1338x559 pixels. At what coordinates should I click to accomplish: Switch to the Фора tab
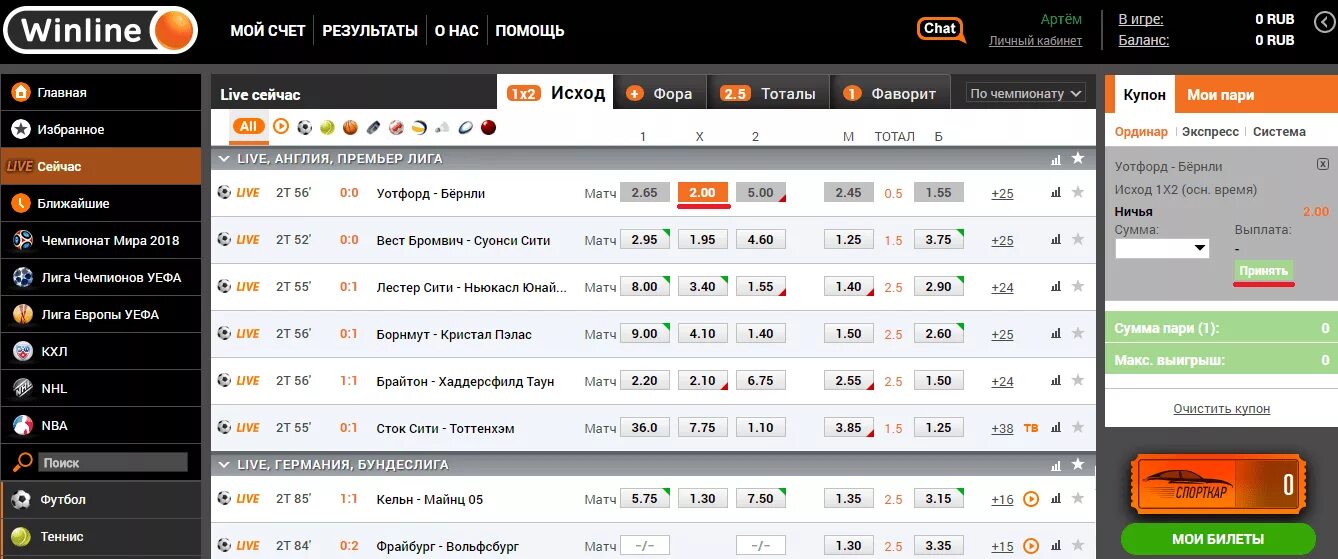pyautogui.click(x=661, y=93)
